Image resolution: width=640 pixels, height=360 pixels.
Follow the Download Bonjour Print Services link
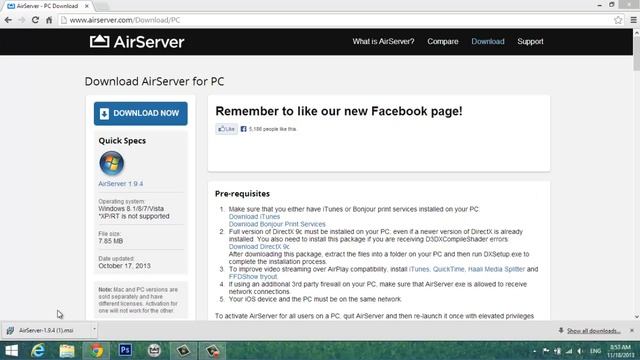click(x=277, y=224)
